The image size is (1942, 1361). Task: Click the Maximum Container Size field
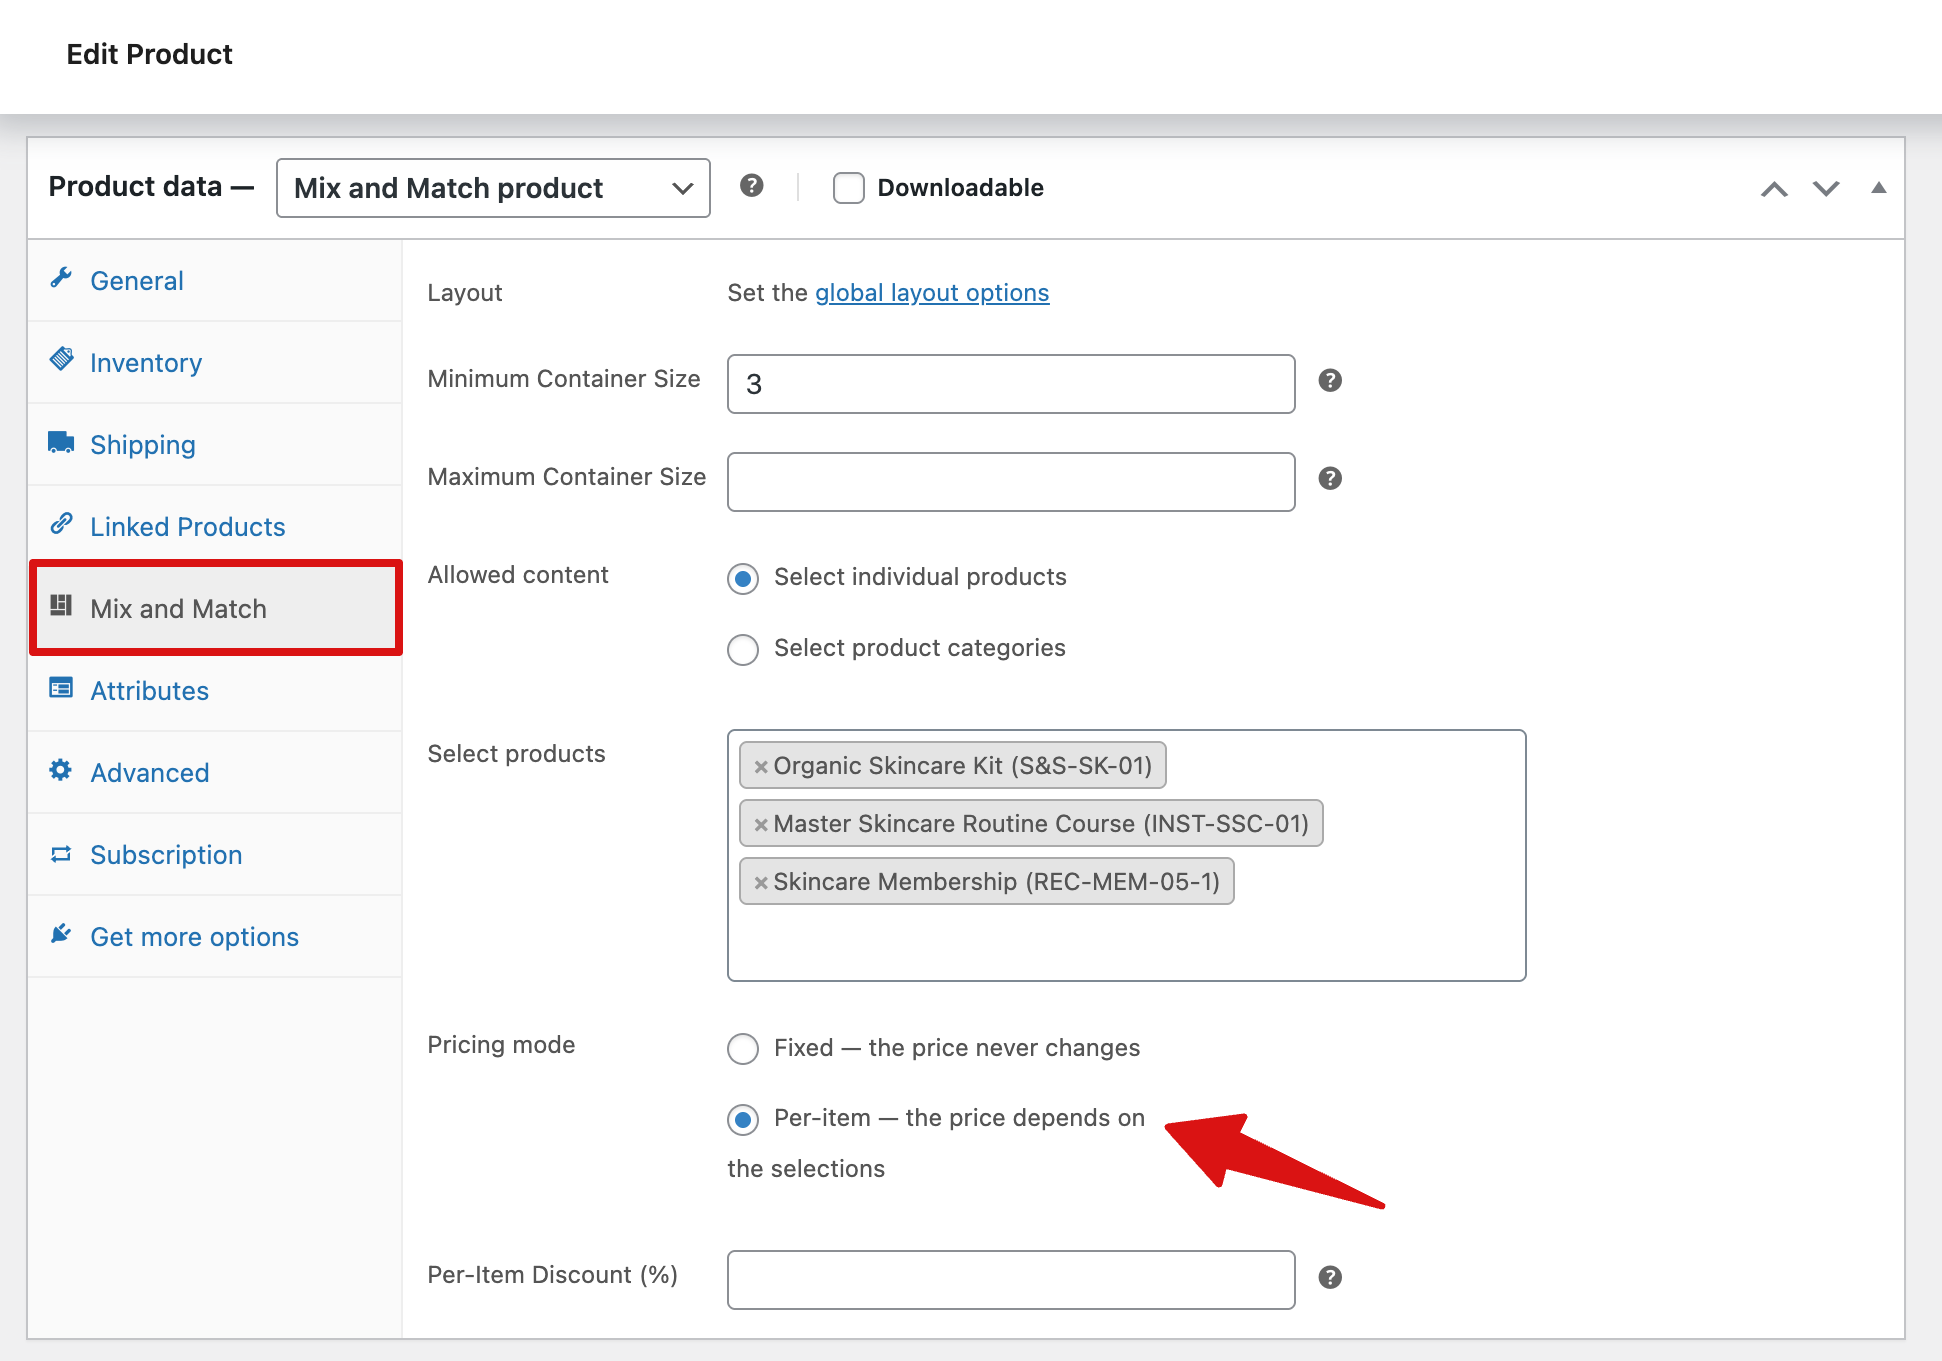point(1010,481)
